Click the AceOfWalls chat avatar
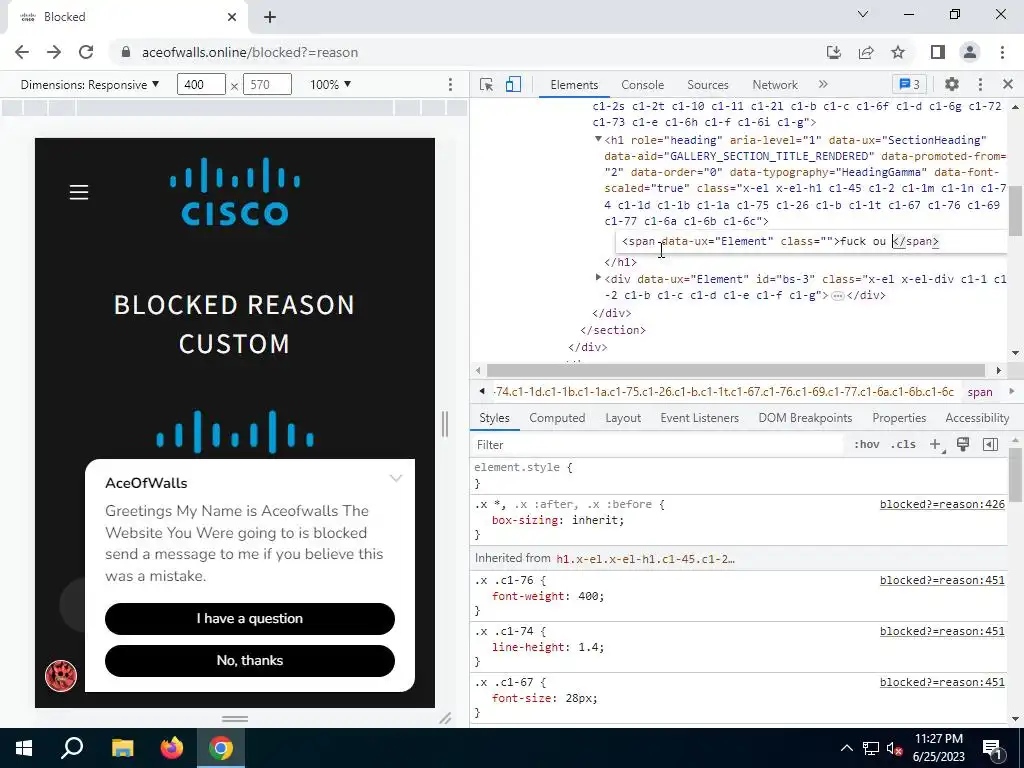This screenshot has height=768, width=1024. [61, 675]
